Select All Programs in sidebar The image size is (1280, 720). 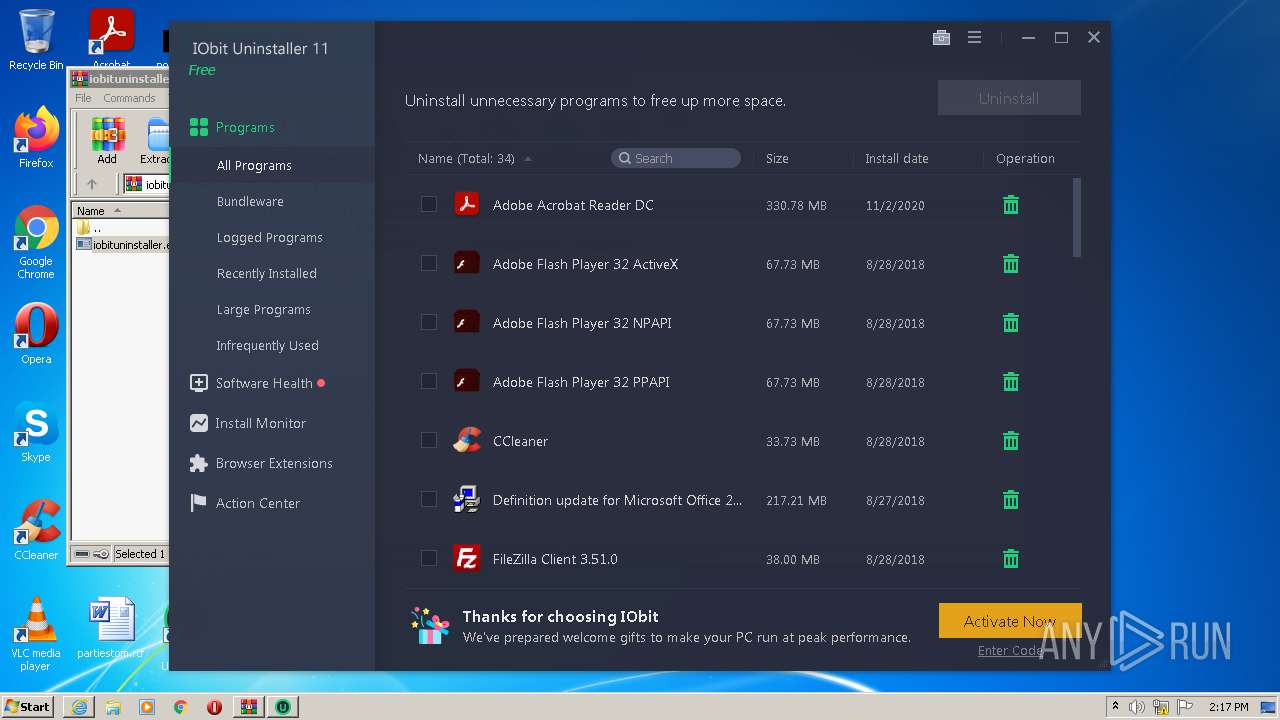254,166
